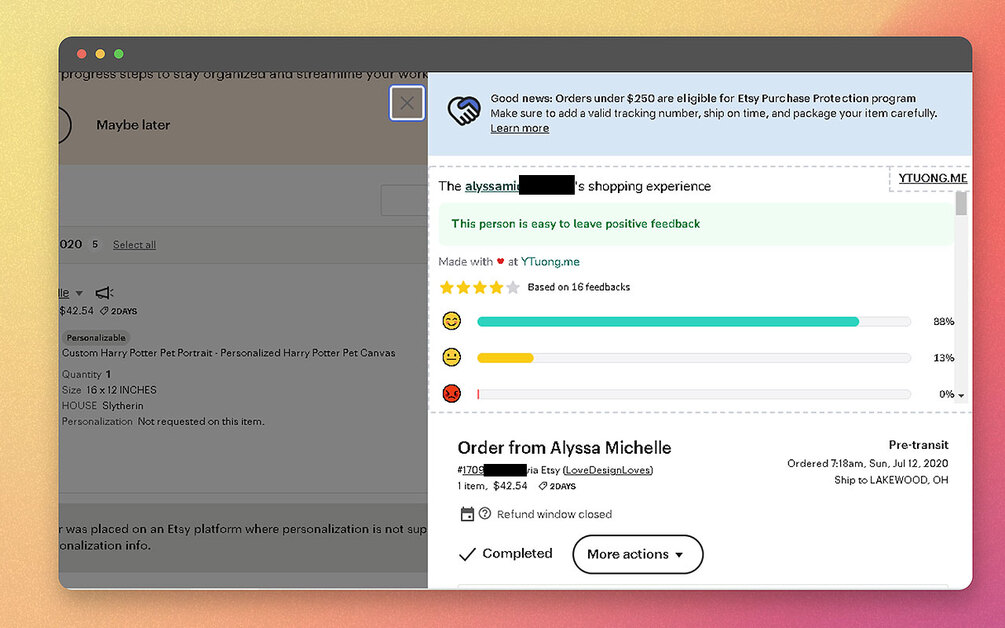Click the Pre-transit status text
The width and height of the screenshot is (1005, 628).
point(918,445)
